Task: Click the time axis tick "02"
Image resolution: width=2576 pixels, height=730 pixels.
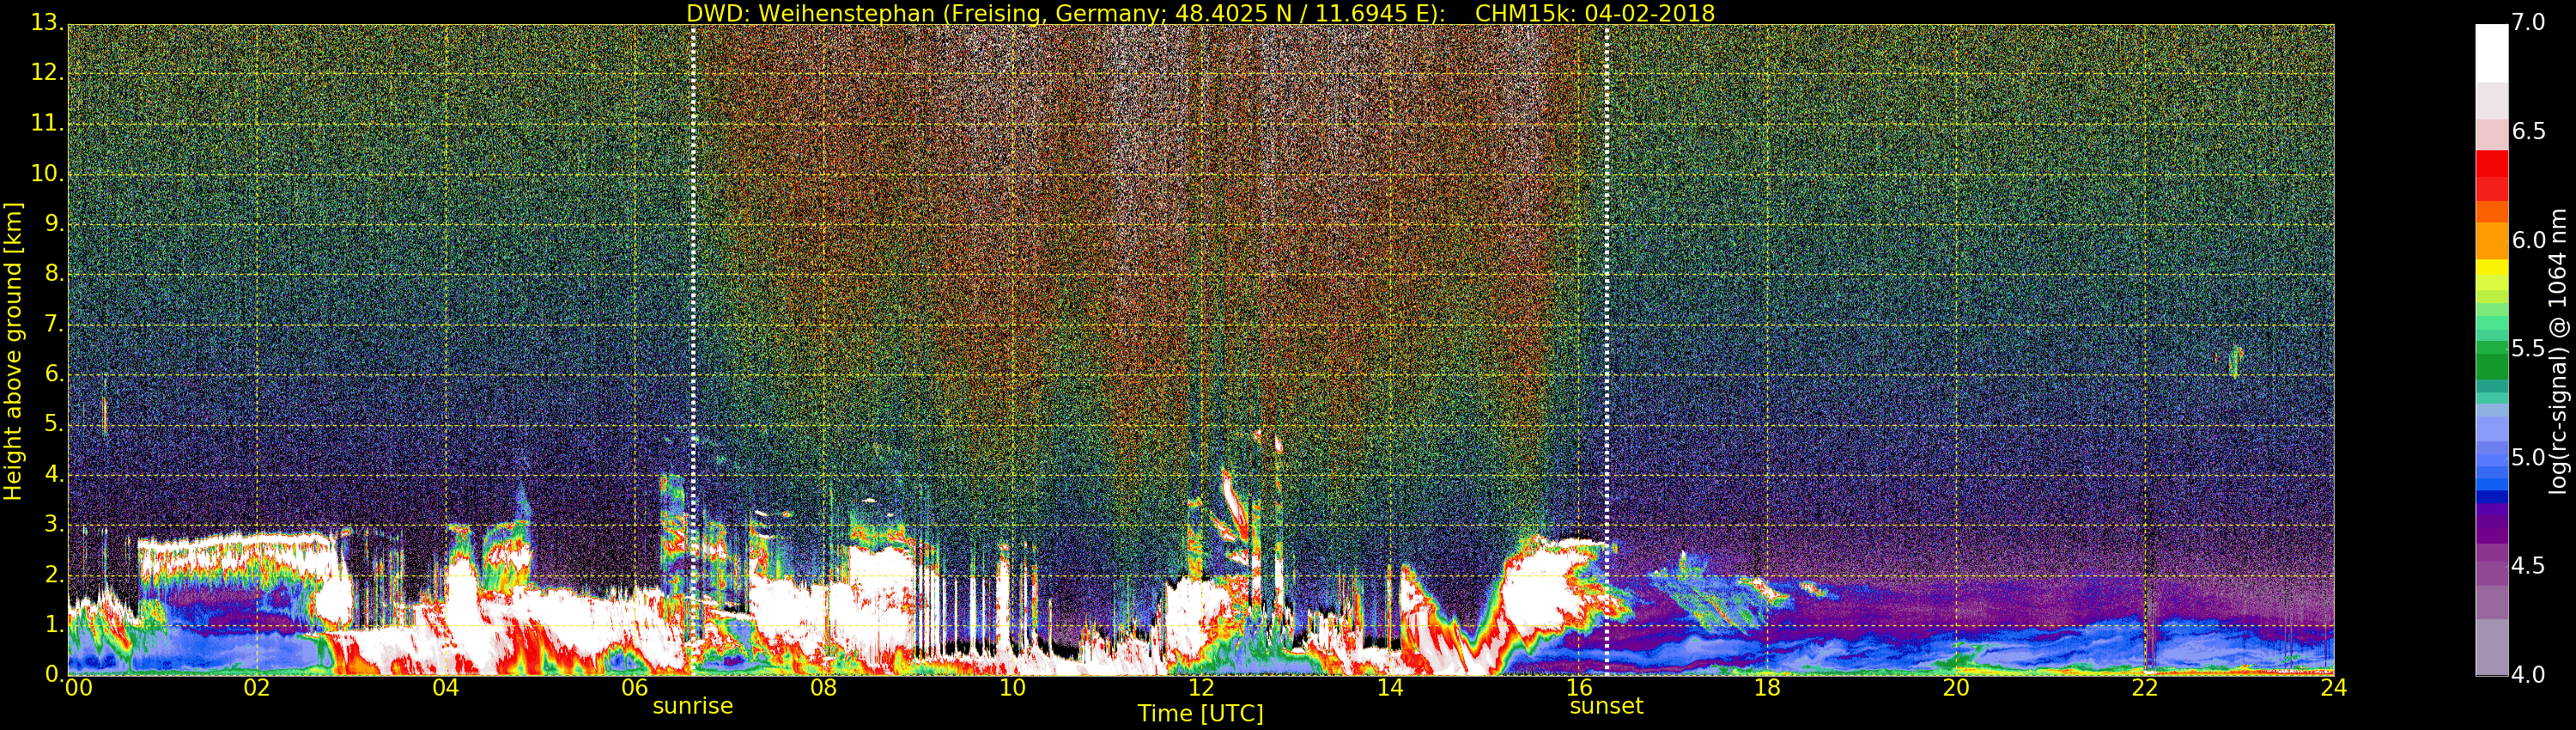Action: tap(257, 687)
